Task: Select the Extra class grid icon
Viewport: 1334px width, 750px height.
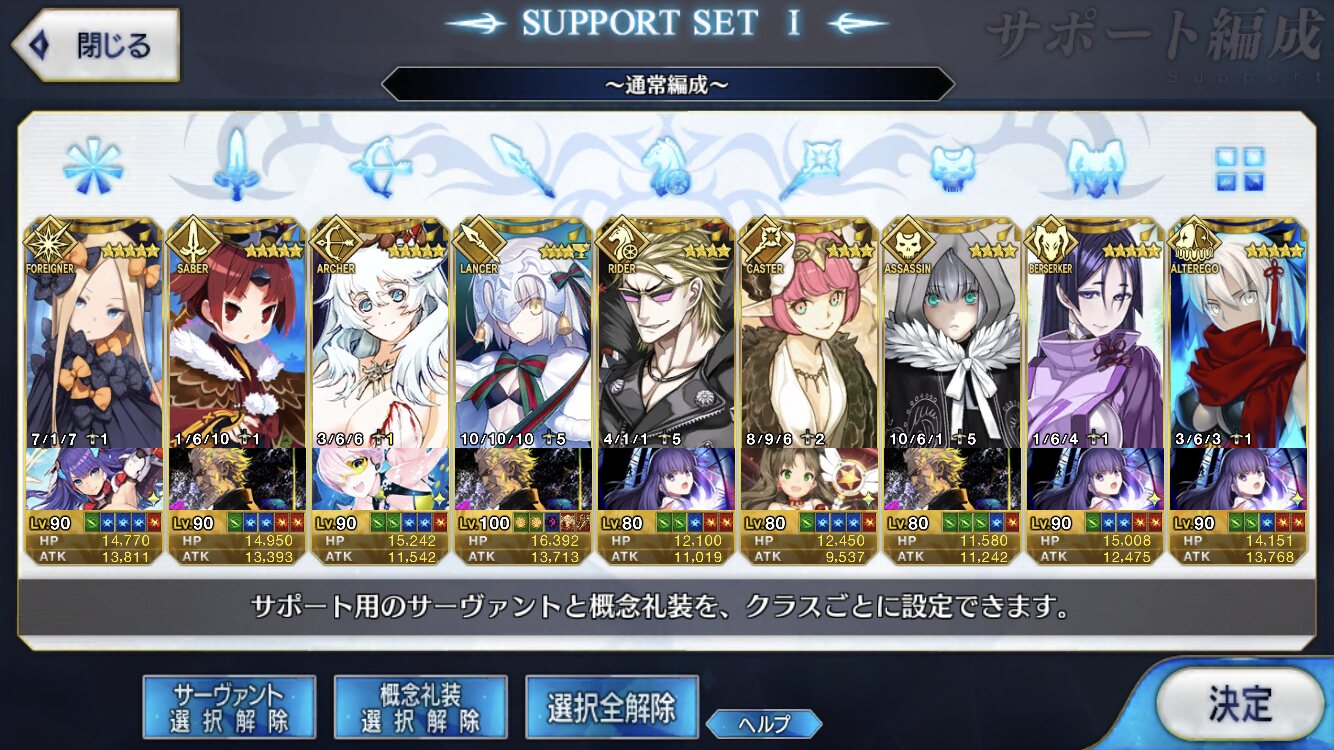Action: click(1239, 168)
